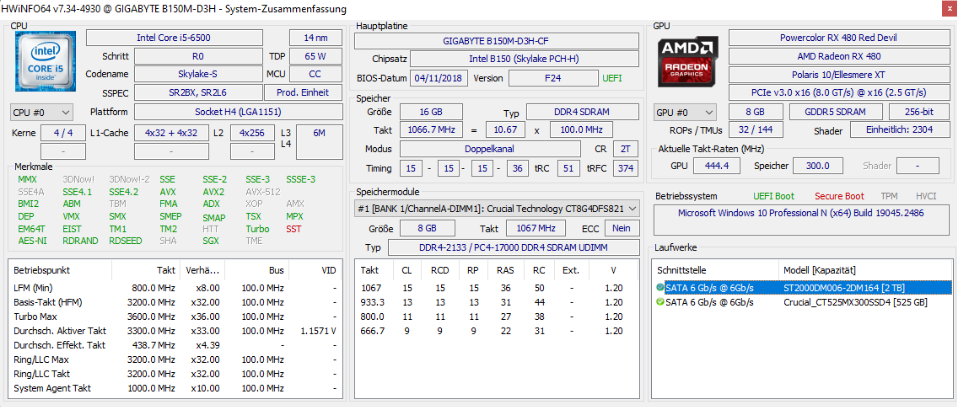The image size is (957, 407).
Task: Click the 256-bit bus width field
Action: (918, 112)
